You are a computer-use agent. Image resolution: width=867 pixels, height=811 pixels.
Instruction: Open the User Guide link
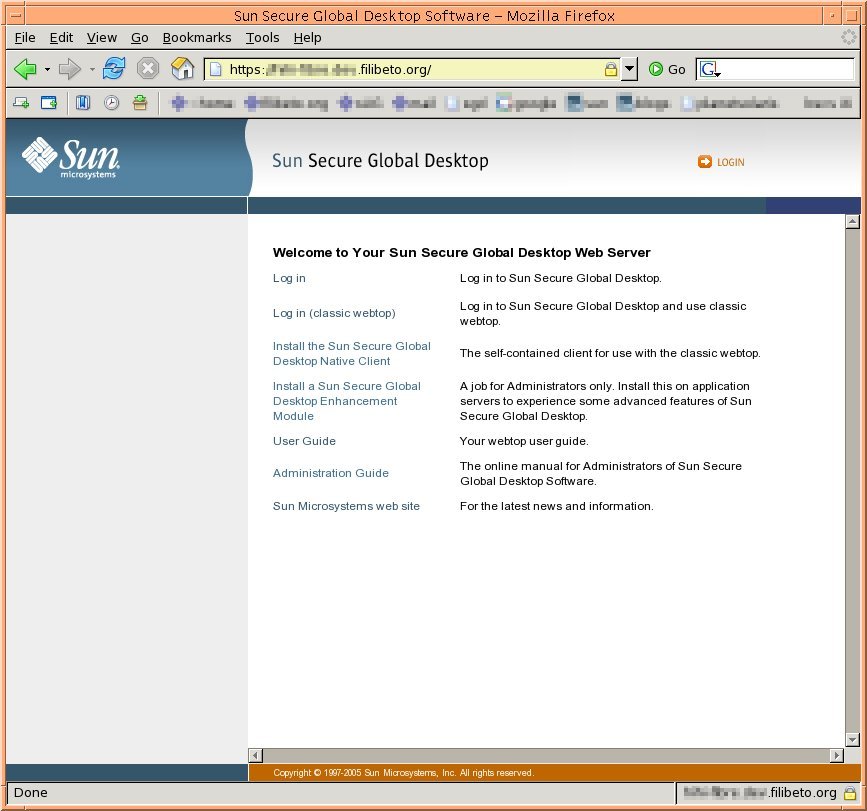coord(304,441)
